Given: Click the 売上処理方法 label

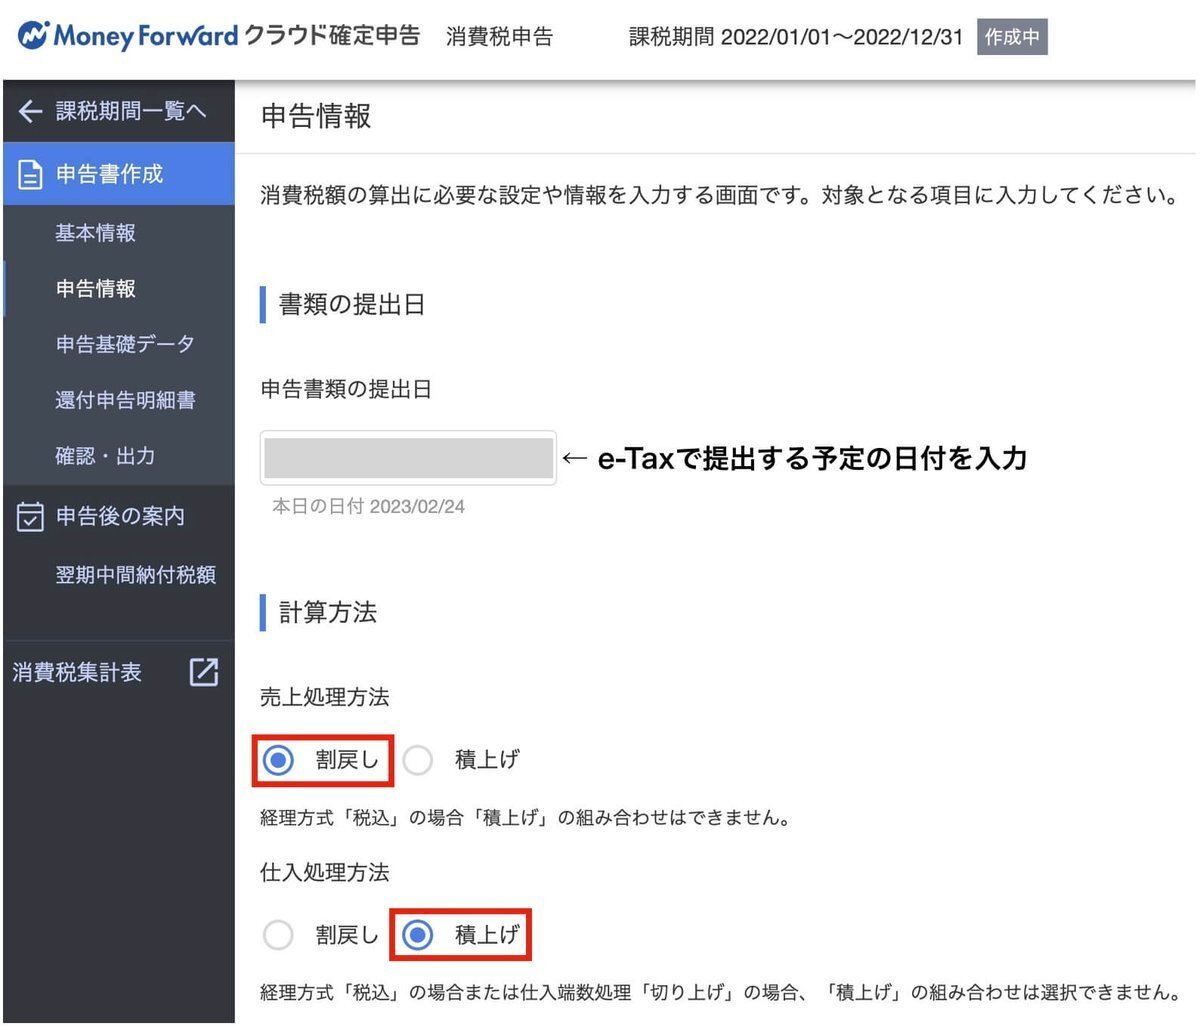Looking at the screenshot, I should [325, 697].
